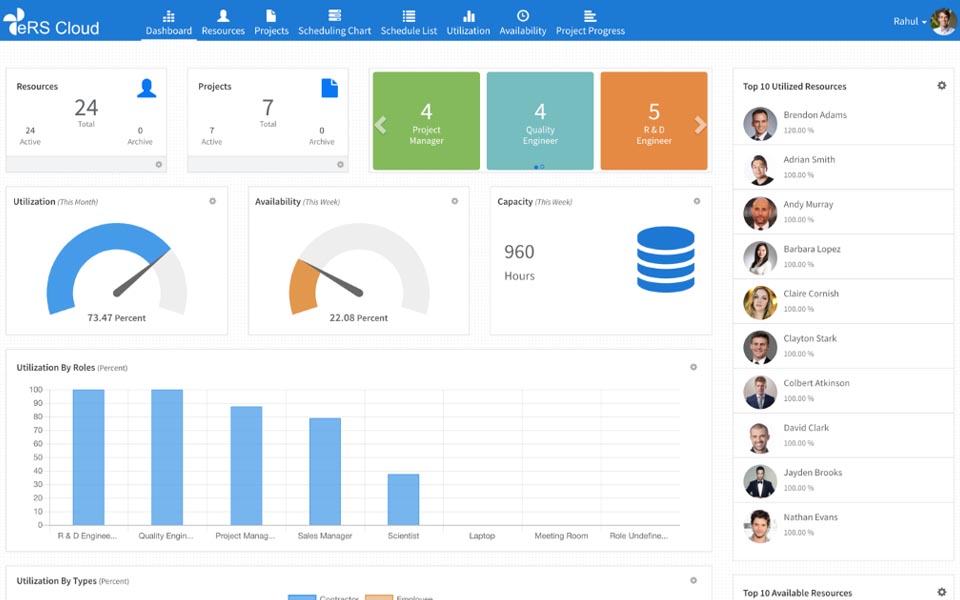Open Clayton Stark's resource name

[810, 338]
